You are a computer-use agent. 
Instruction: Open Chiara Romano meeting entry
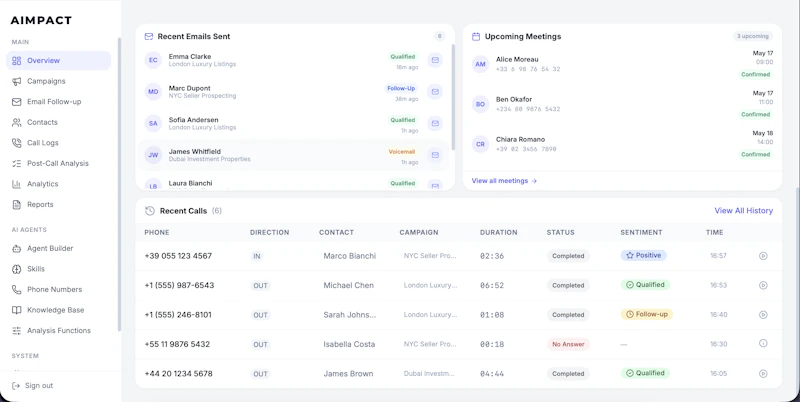(622, 144)
